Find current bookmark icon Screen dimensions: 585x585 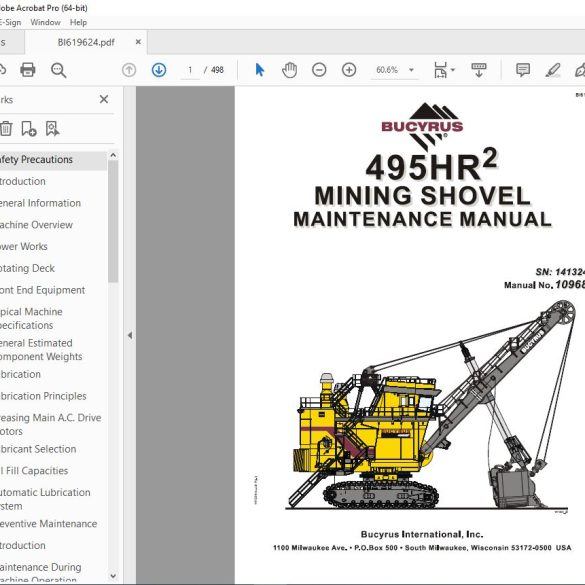pyautogui.click(x=52, y=129)
